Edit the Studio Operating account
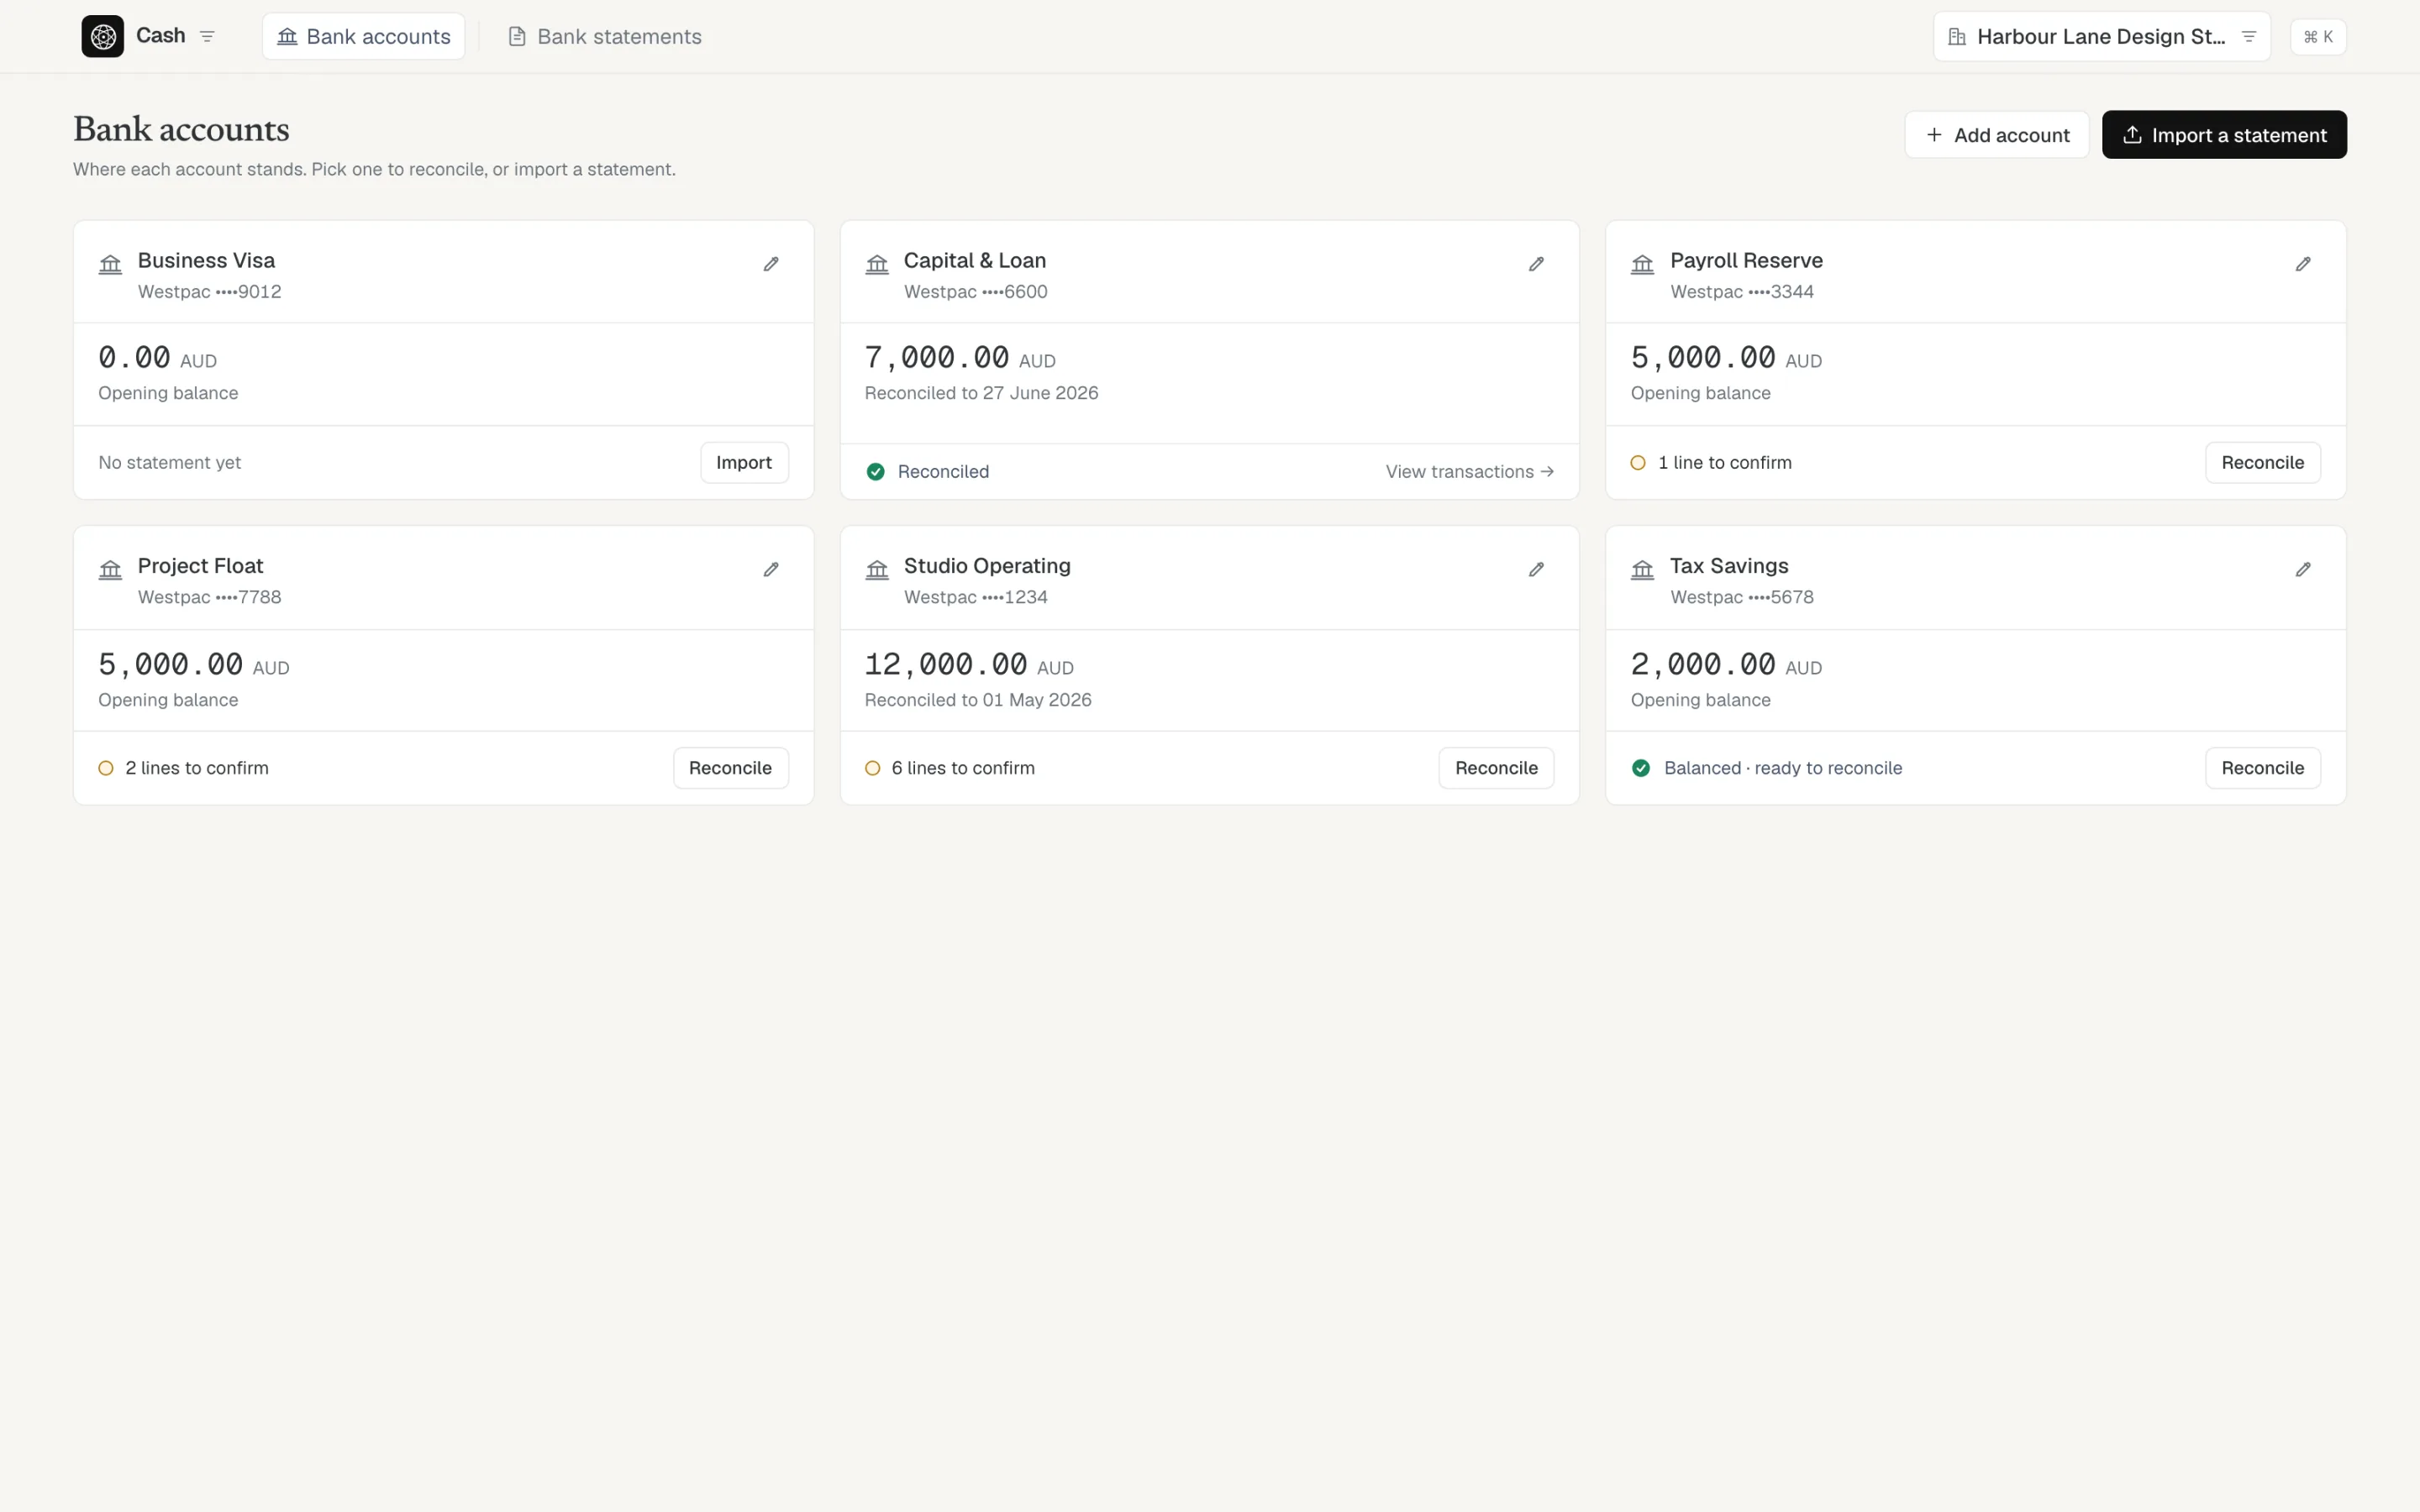This screenshot has height=1512, width=2420. pyautogui.click(x=1536, y=569)
